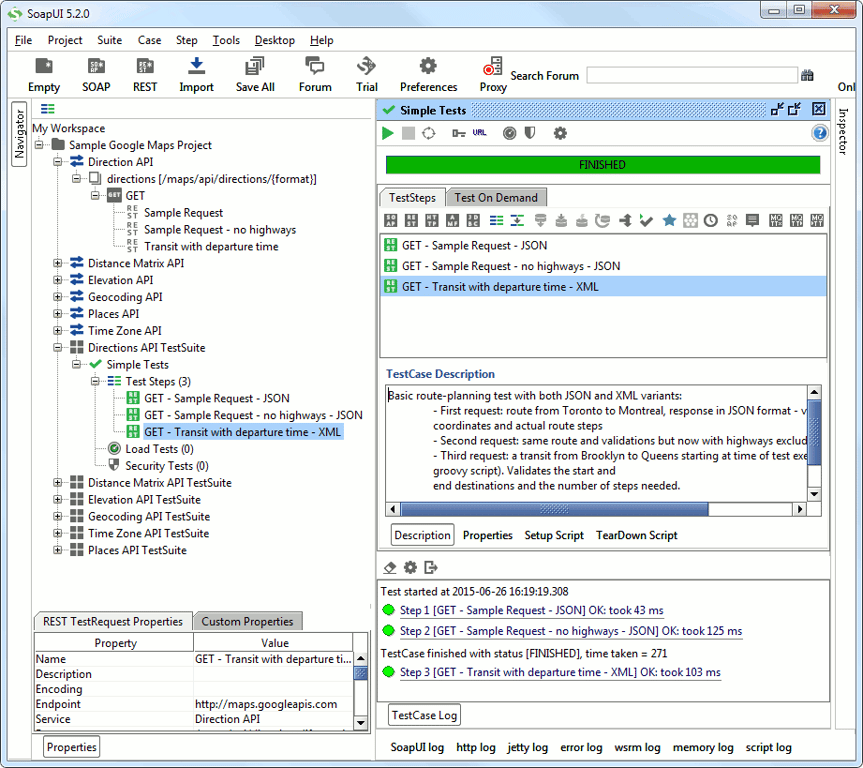The height and width of the screenshot is (768, 863).
Task: Run the Simple Tests test case
Action: coord(387,133)
